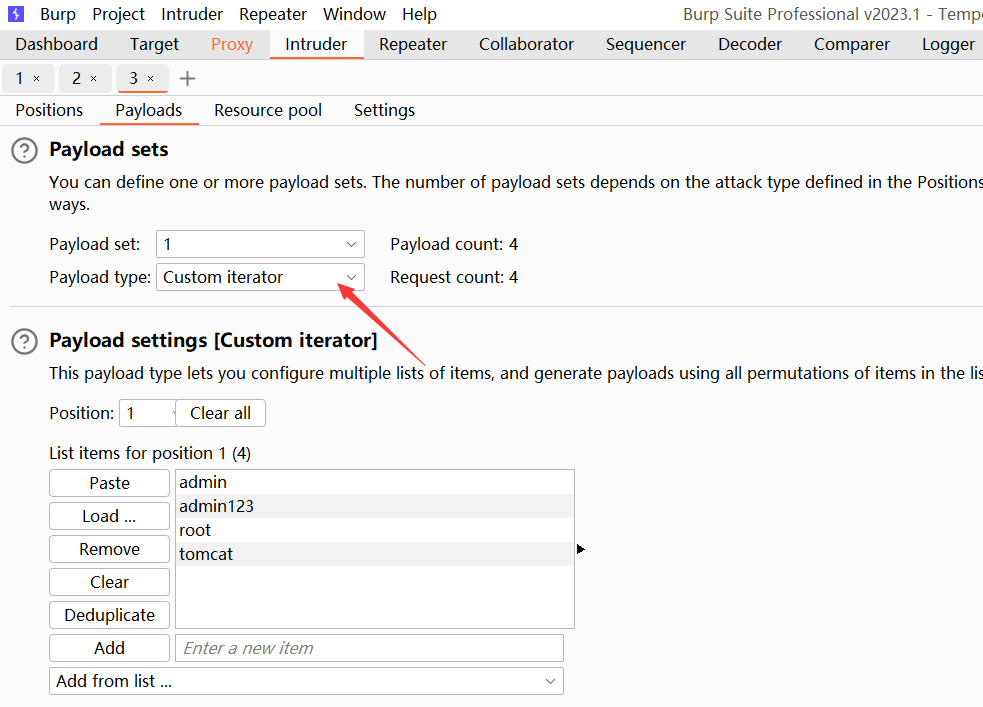This screenshot has height=707, width=983.
Task: Click the Request count: 4 text
Action: [x=454, y=278]
